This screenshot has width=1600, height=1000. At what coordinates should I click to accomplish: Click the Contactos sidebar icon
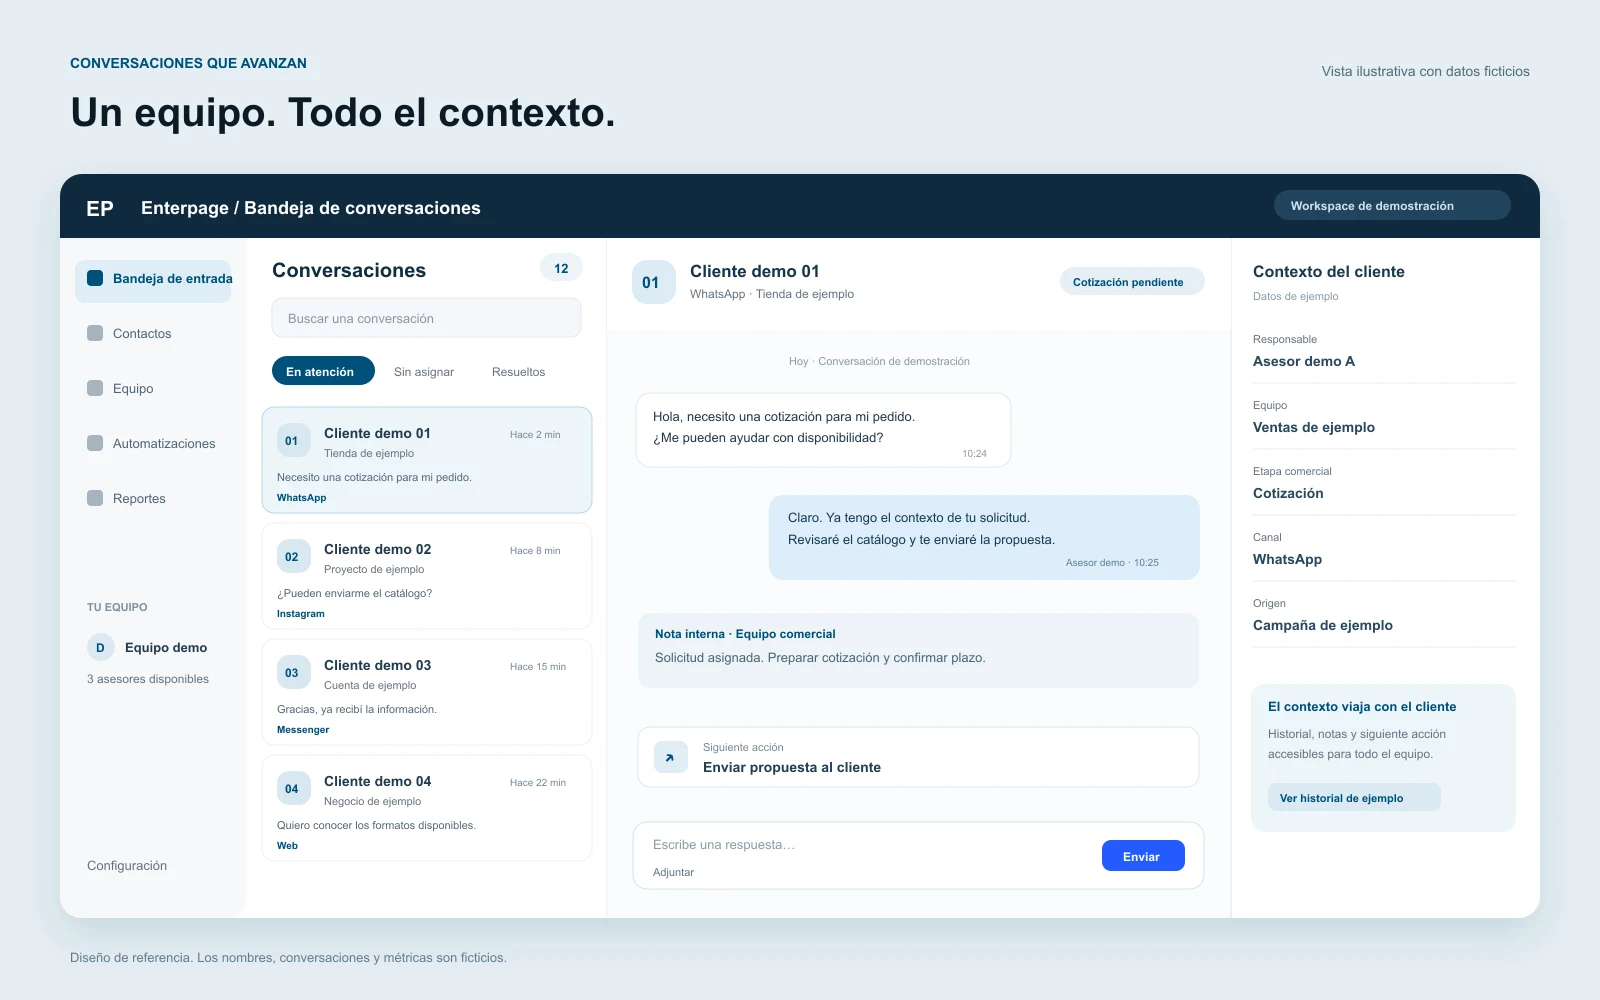click(x=95, y=333)
